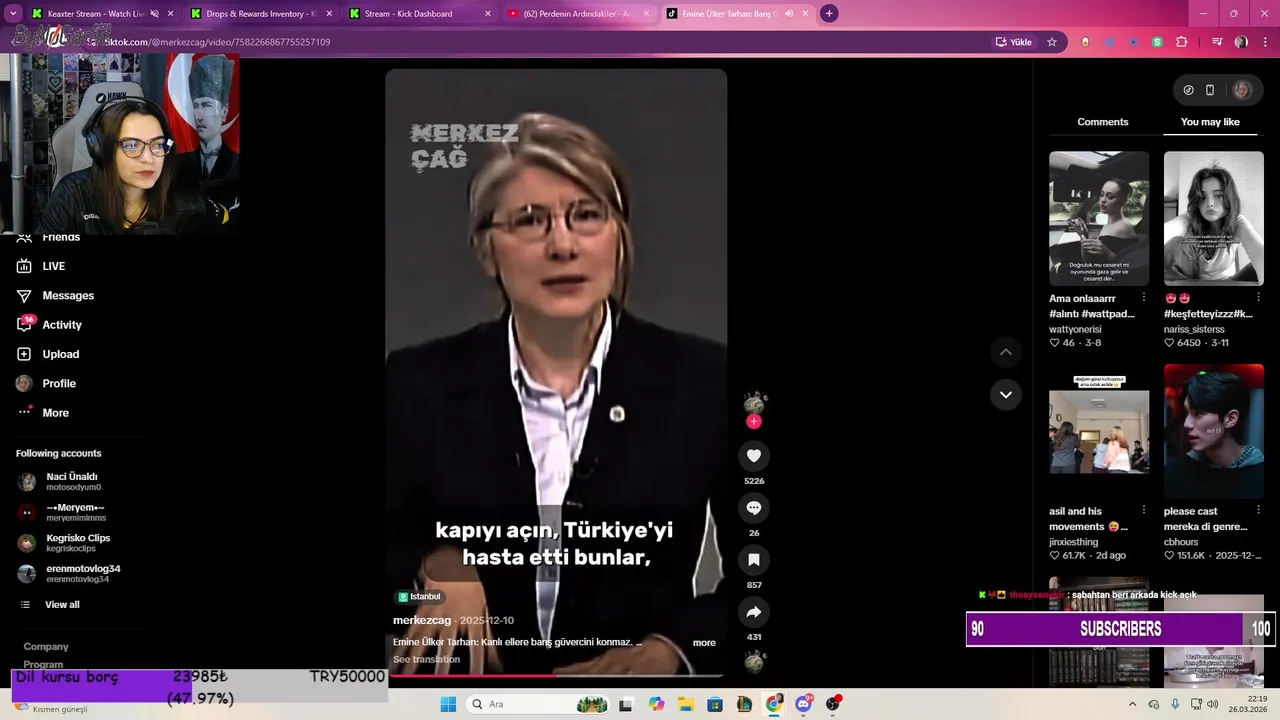Like the video with the heart icon
The width and height of the screenshot is (1280, 720).
coord(754,456)
